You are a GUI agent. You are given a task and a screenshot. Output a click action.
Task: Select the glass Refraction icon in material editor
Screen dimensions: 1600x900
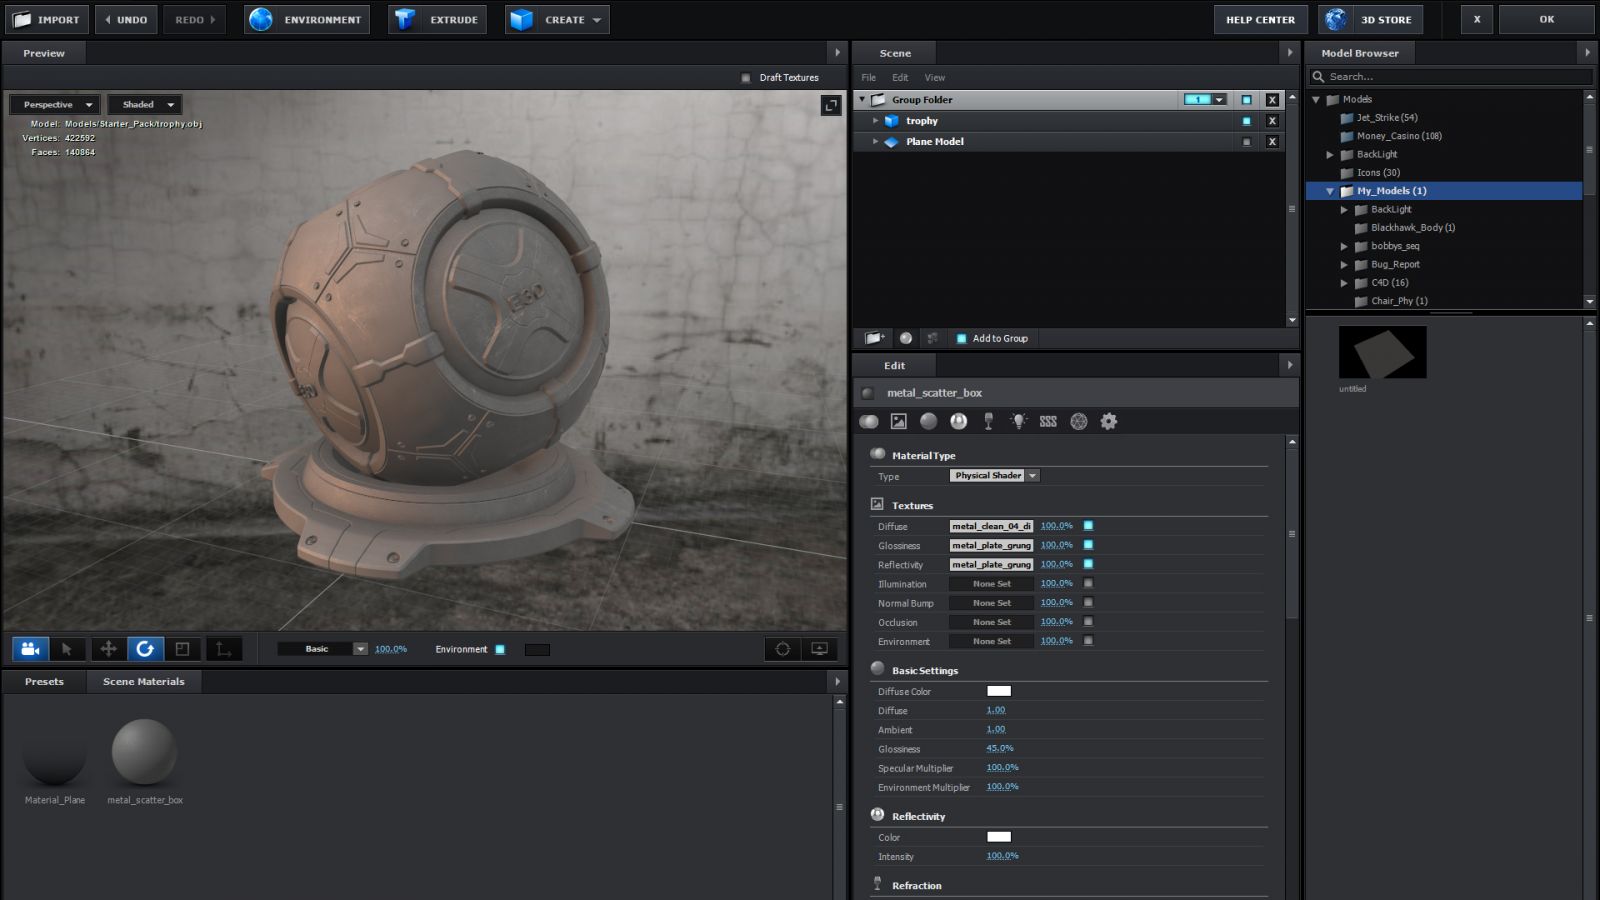tap(988, 421)
